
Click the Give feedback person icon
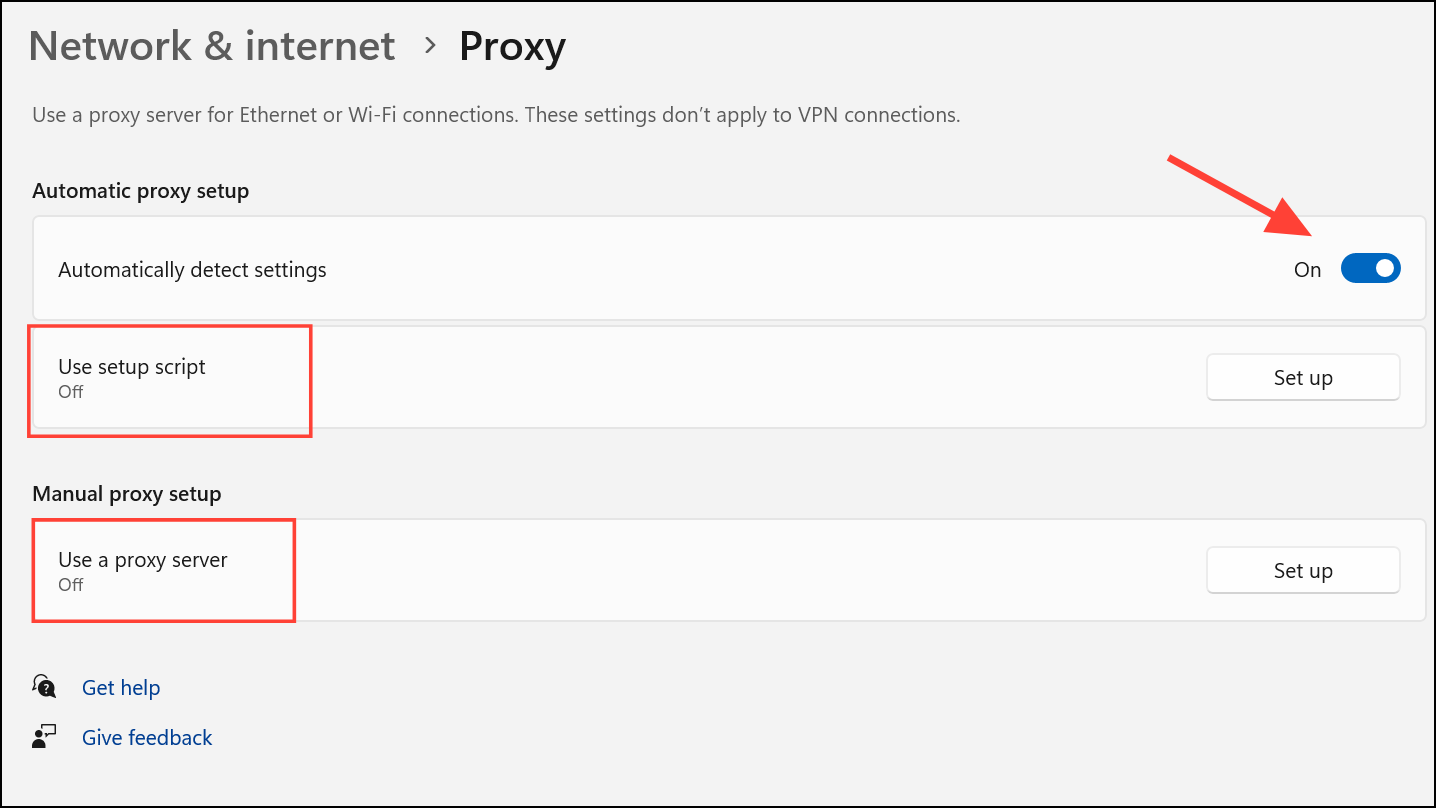point(45,737)
